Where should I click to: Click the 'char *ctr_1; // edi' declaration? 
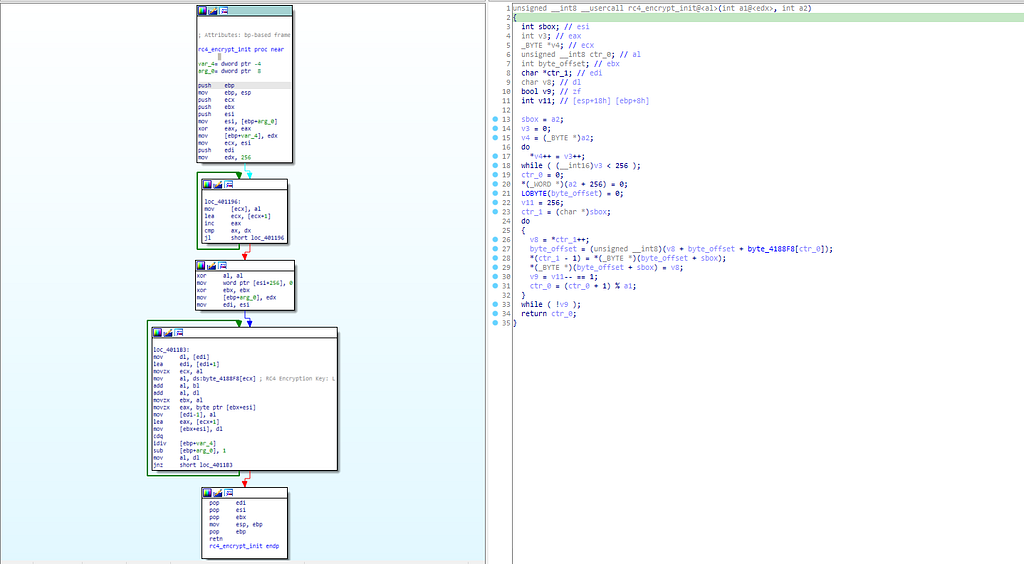pos(562,73)
